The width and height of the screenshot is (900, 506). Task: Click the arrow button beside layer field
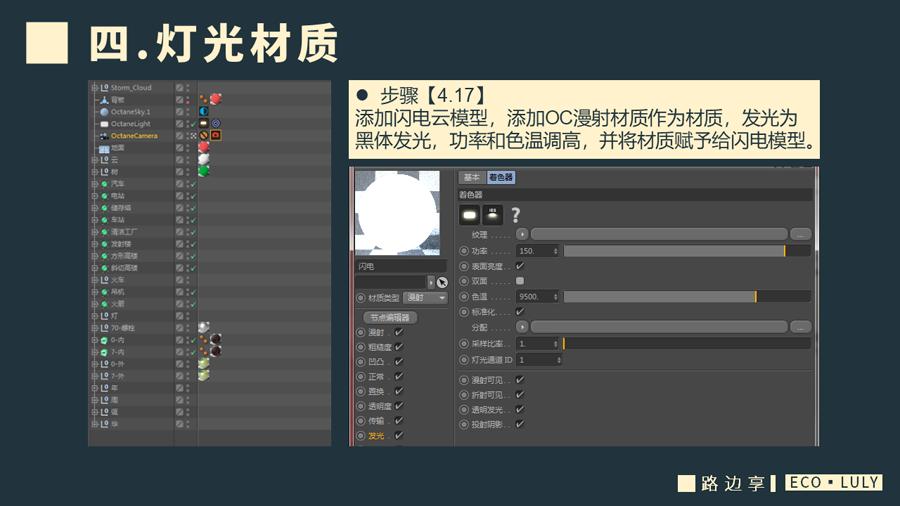(431, 282)
